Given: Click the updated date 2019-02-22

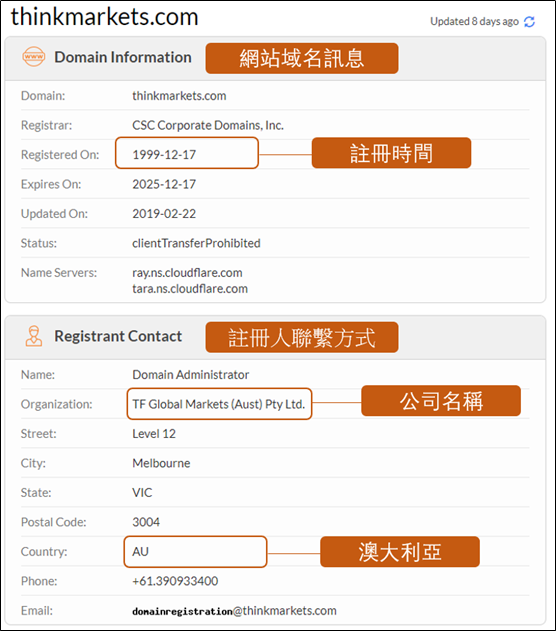Looking at the screenshot, I should point(164,214).
